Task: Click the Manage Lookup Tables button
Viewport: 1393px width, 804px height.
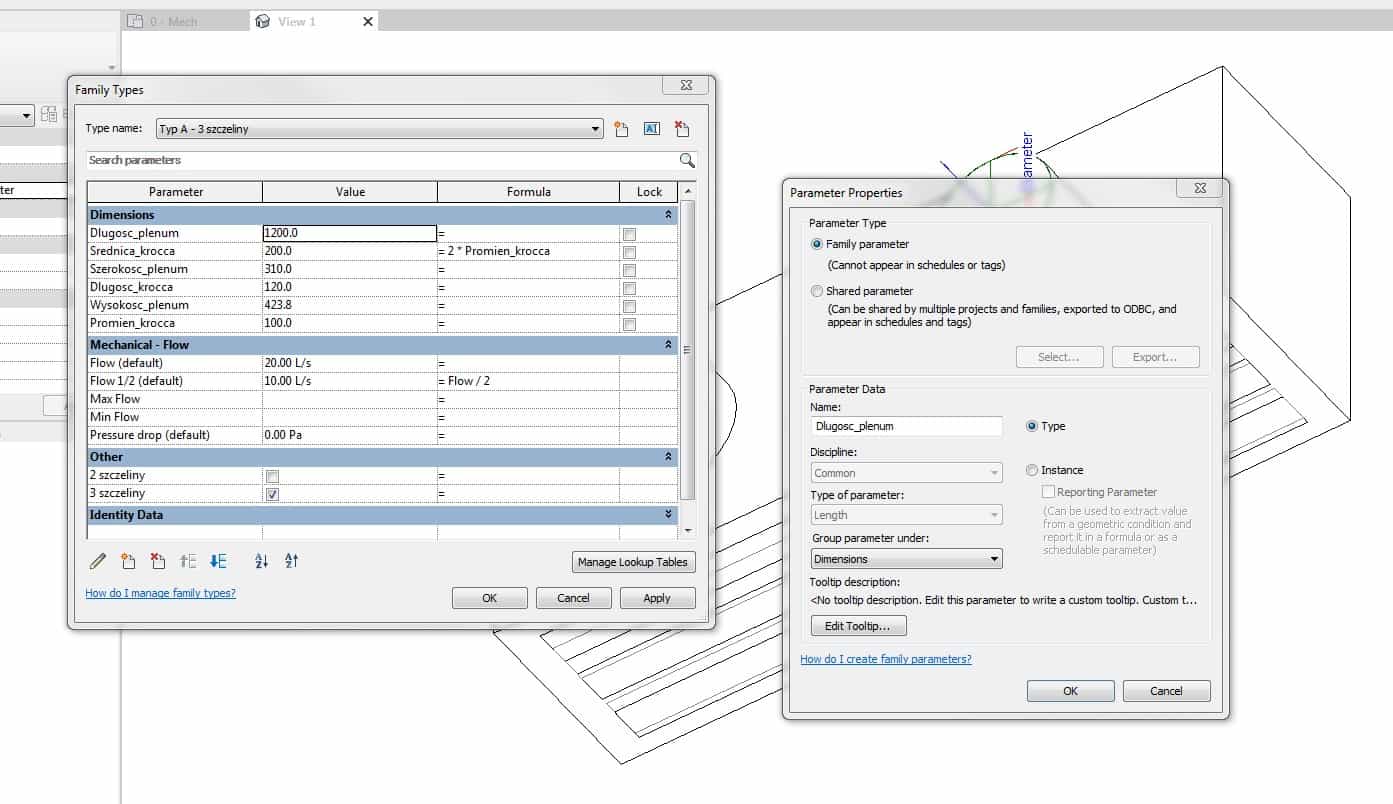Action: pos(632,562)
